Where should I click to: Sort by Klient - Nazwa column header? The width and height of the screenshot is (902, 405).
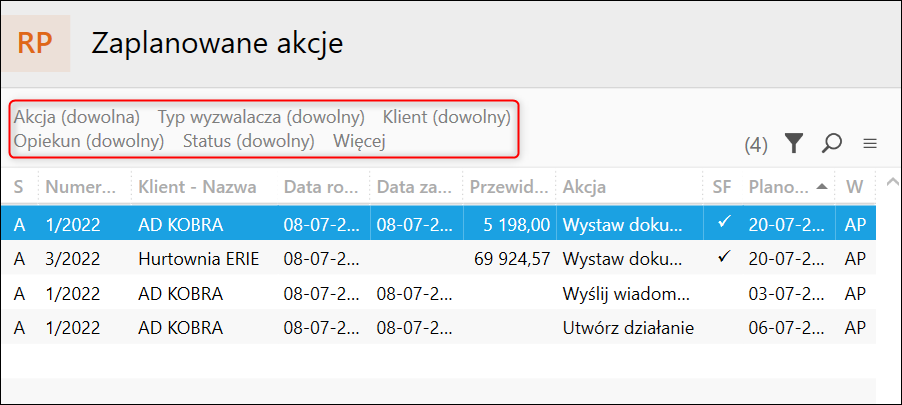(197, 187)
